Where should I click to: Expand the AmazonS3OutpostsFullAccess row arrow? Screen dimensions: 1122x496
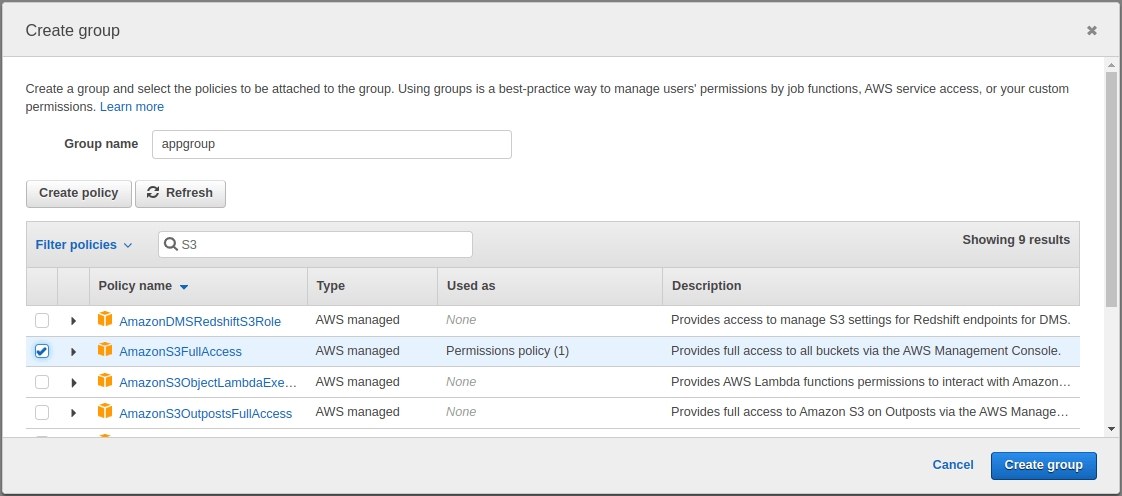74,413
